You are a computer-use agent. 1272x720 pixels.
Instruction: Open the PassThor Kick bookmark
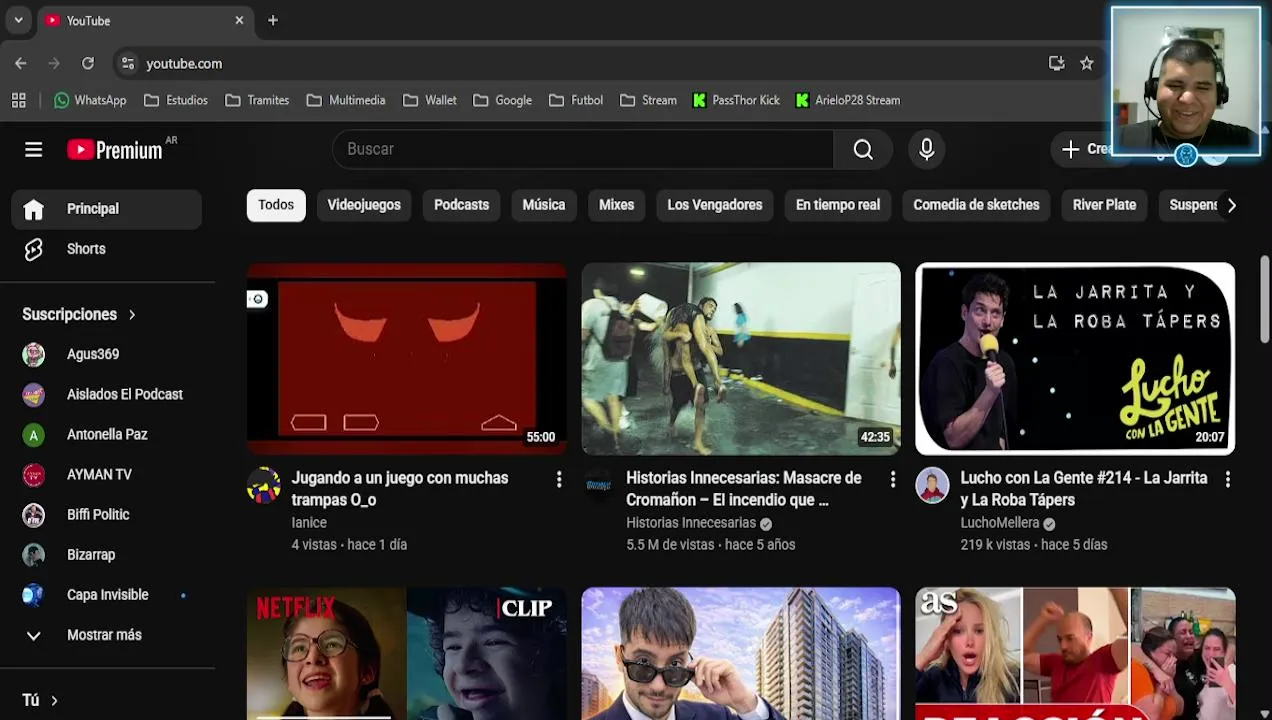click(736, 100)
